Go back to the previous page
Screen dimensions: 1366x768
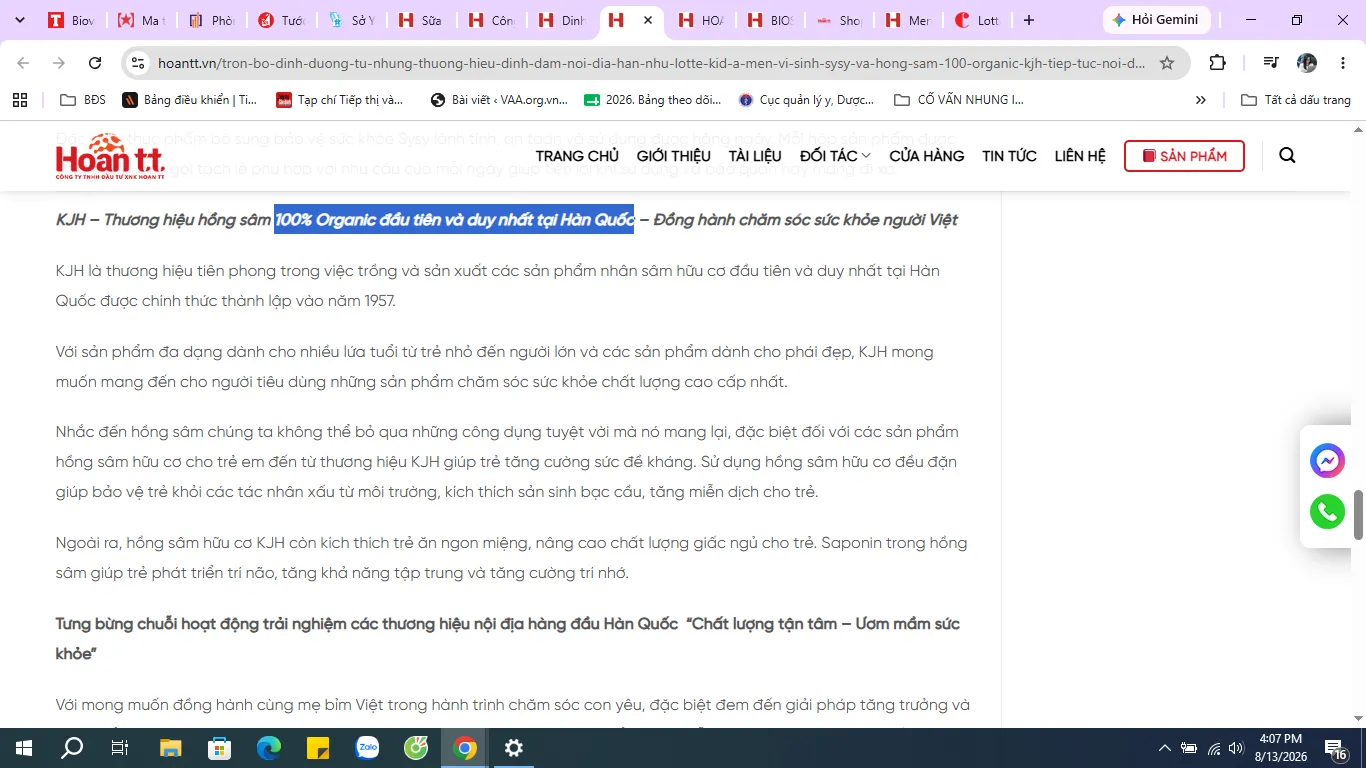tap(23, 63)
